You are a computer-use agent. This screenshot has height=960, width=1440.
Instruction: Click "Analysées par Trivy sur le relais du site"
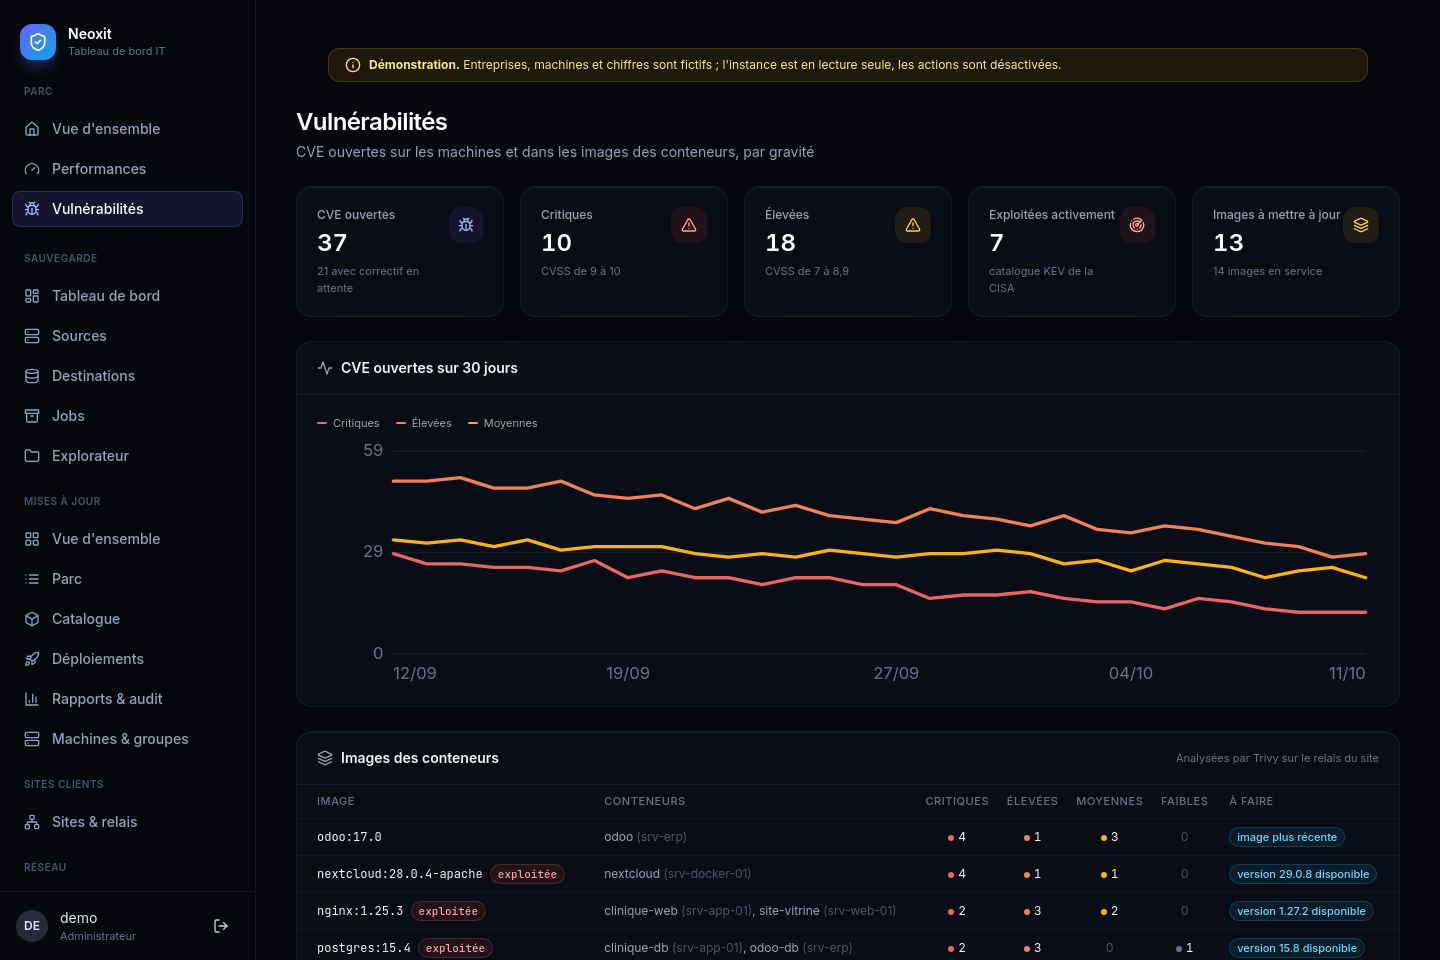pyautogui.click(x=1277, y=758)
